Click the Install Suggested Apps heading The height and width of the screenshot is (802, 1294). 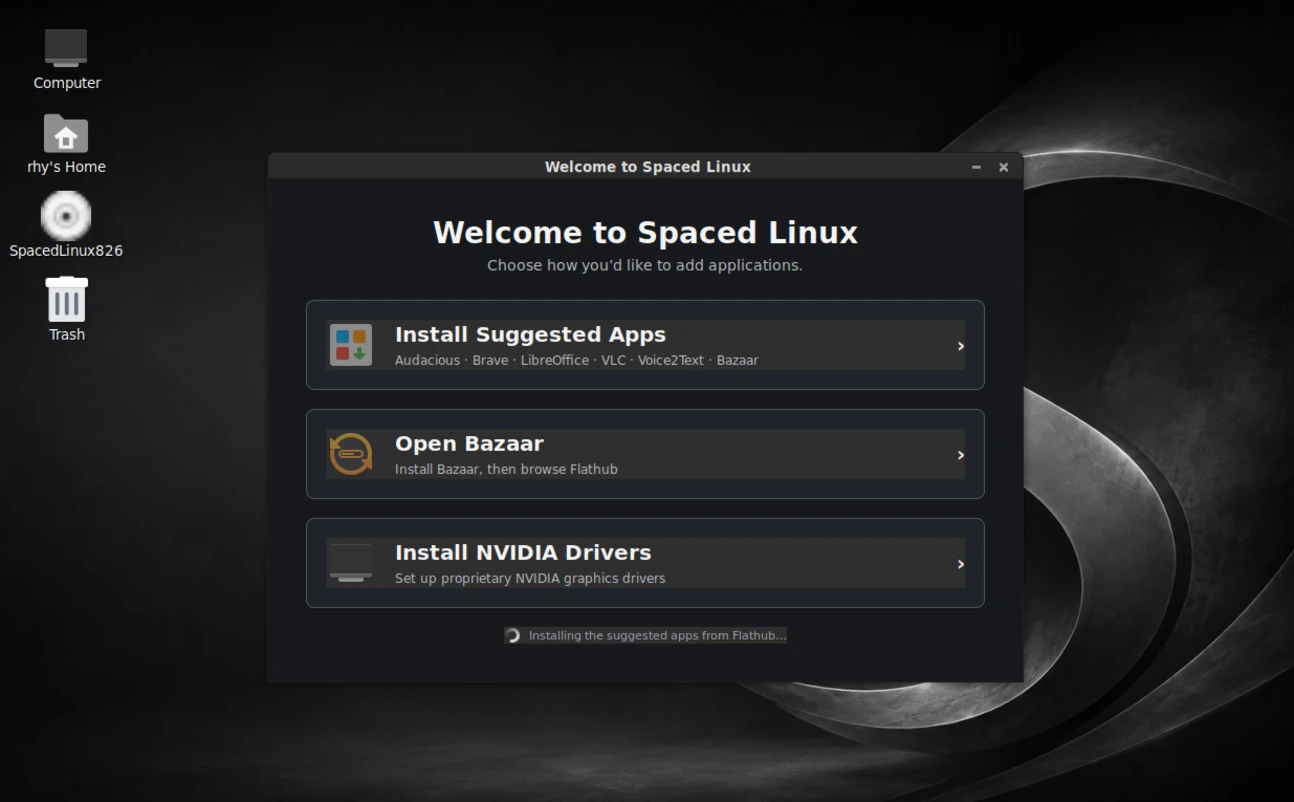530,334
